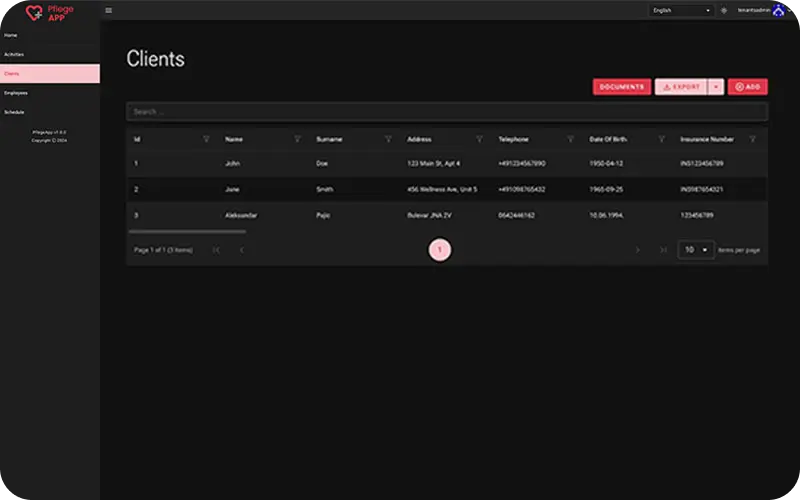
Task: Select Activities in the sidebar
Action: tap(14, 54)
